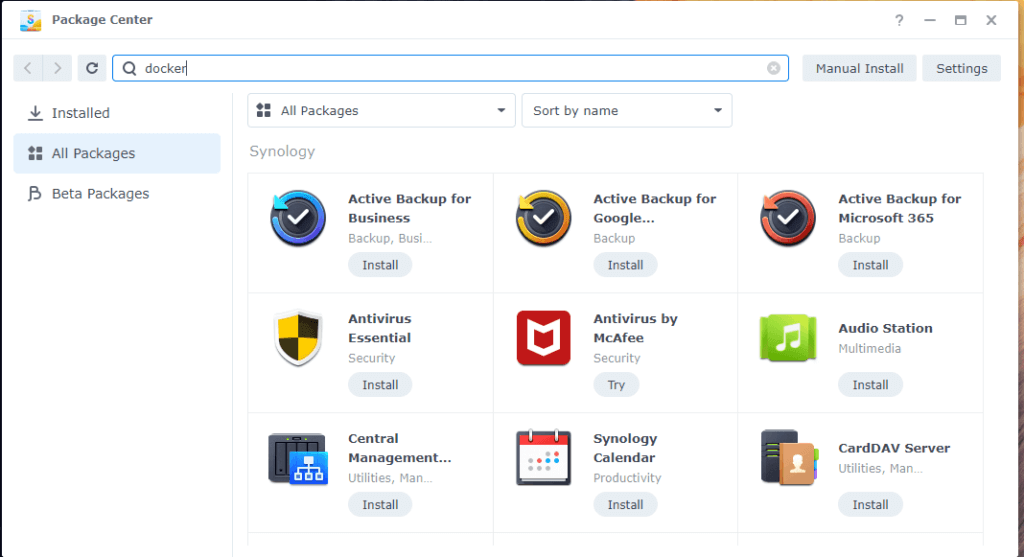The width and height of the screenshot is (1024, 557).
Task: Click the Synology Calendar icon
Action: click(x=543, y=457)
